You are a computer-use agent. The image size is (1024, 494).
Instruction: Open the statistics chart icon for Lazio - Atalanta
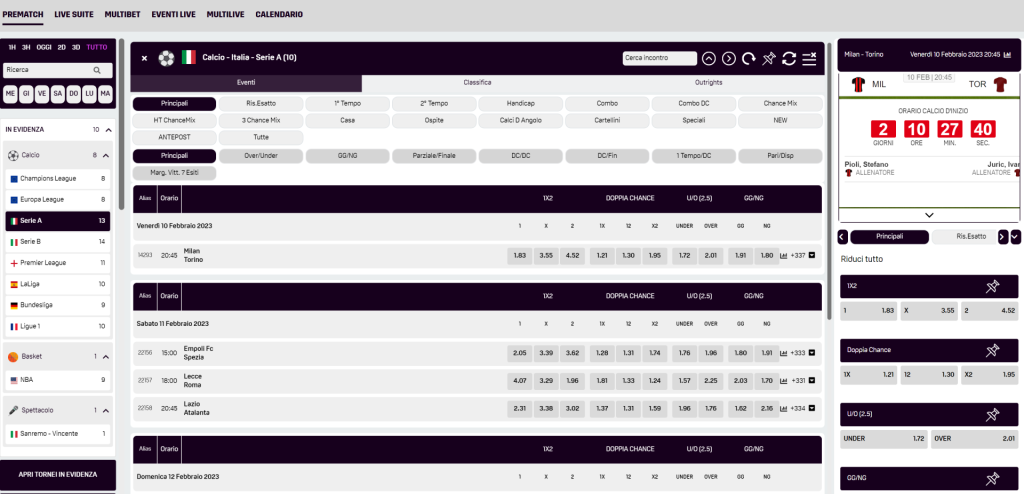(784, 408)
